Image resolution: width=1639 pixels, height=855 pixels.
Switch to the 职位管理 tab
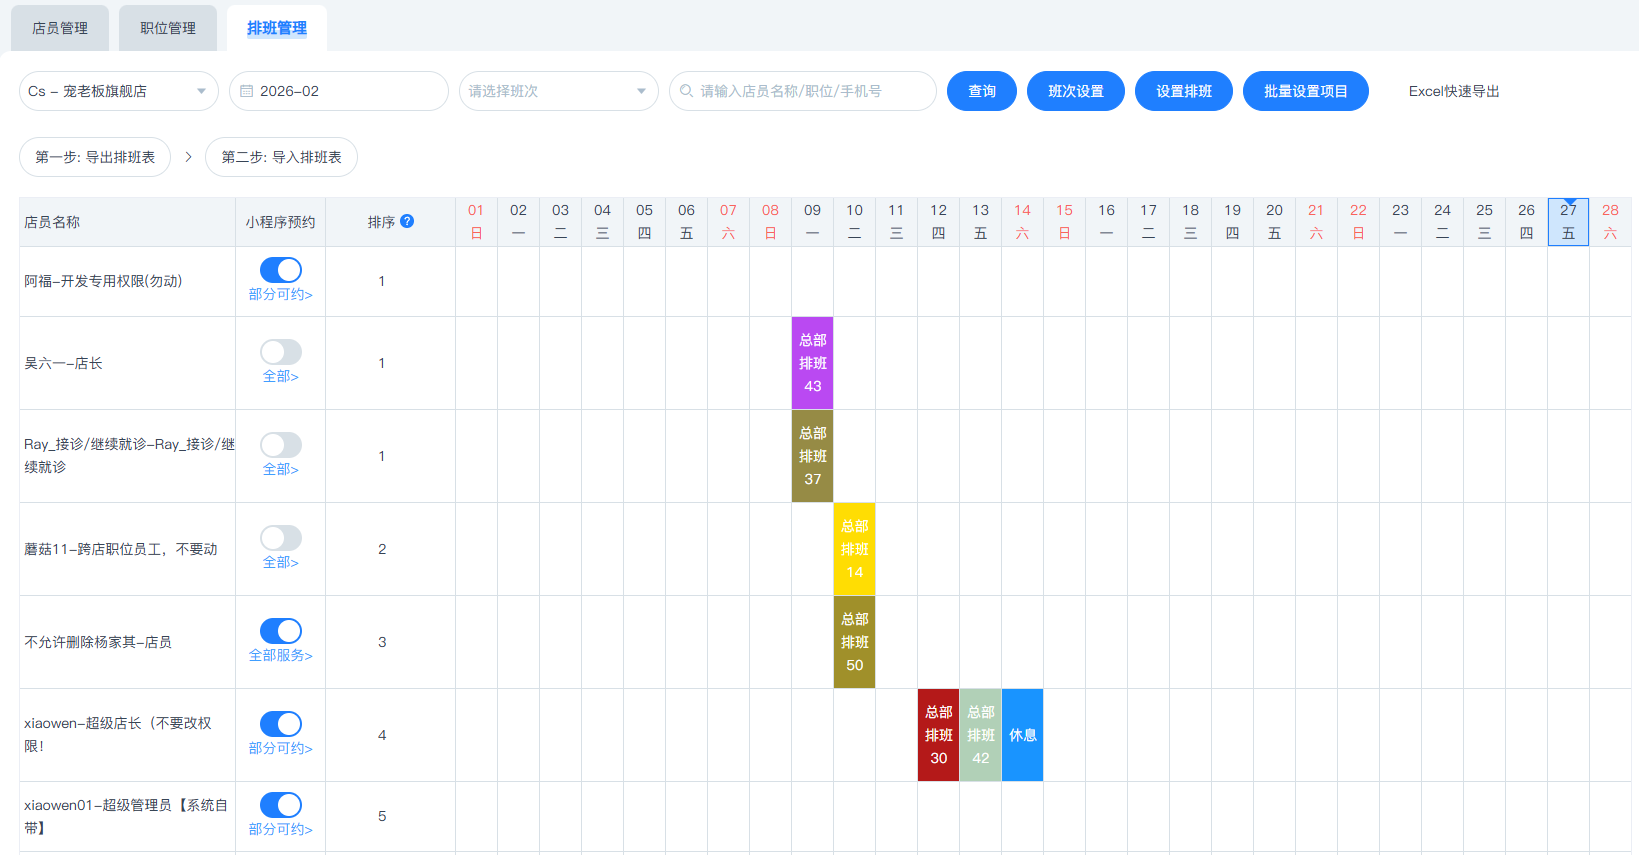[x=168, y=28]
